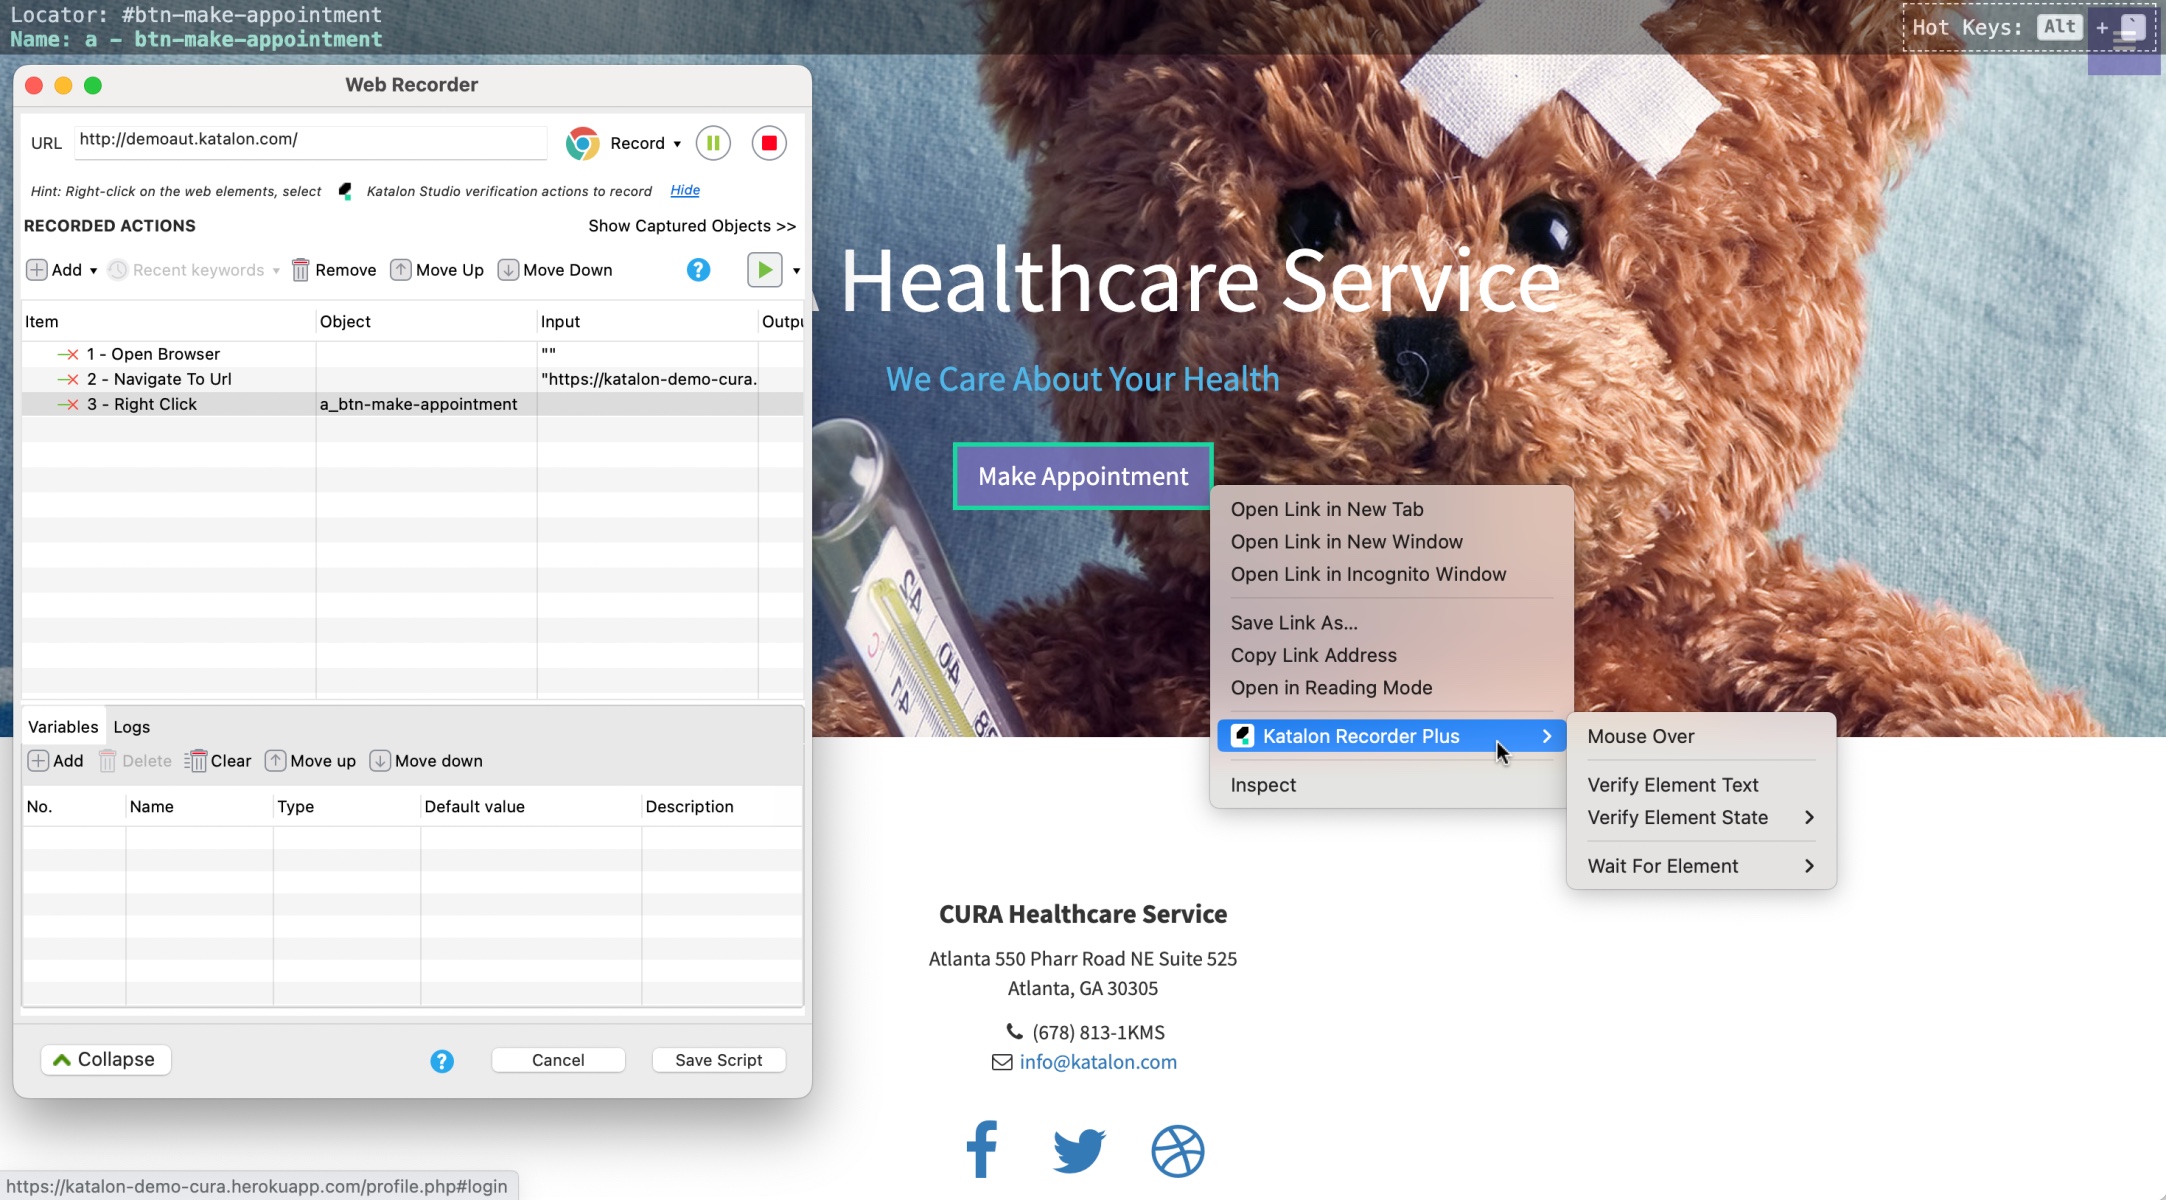Pause the recording with the green pause button
This screenshot has height=1200, width=2166.
click(713, 143)
